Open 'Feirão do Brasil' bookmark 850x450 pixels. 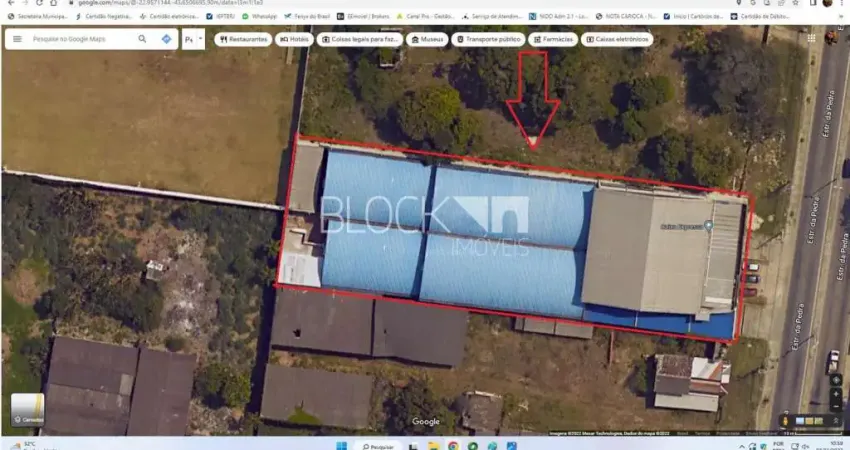coord(307,17)
